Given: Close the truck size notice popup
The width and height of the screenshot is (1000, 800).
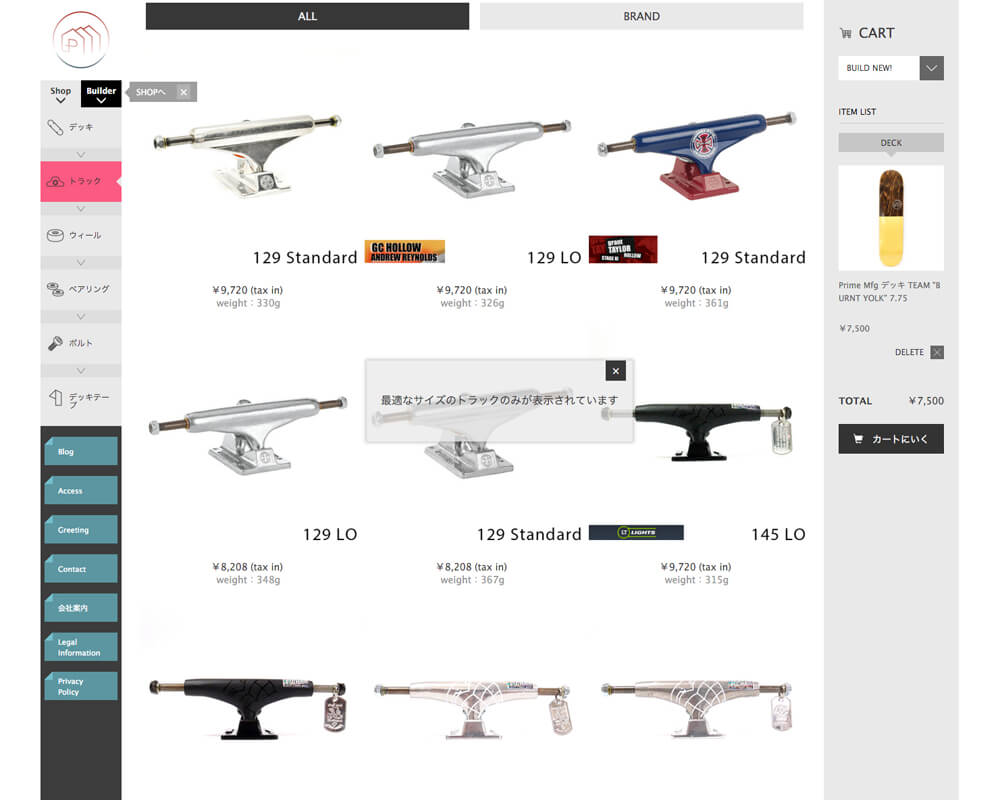Looking at the screenshot, I should pyautogui.click(x=615, y=371).
